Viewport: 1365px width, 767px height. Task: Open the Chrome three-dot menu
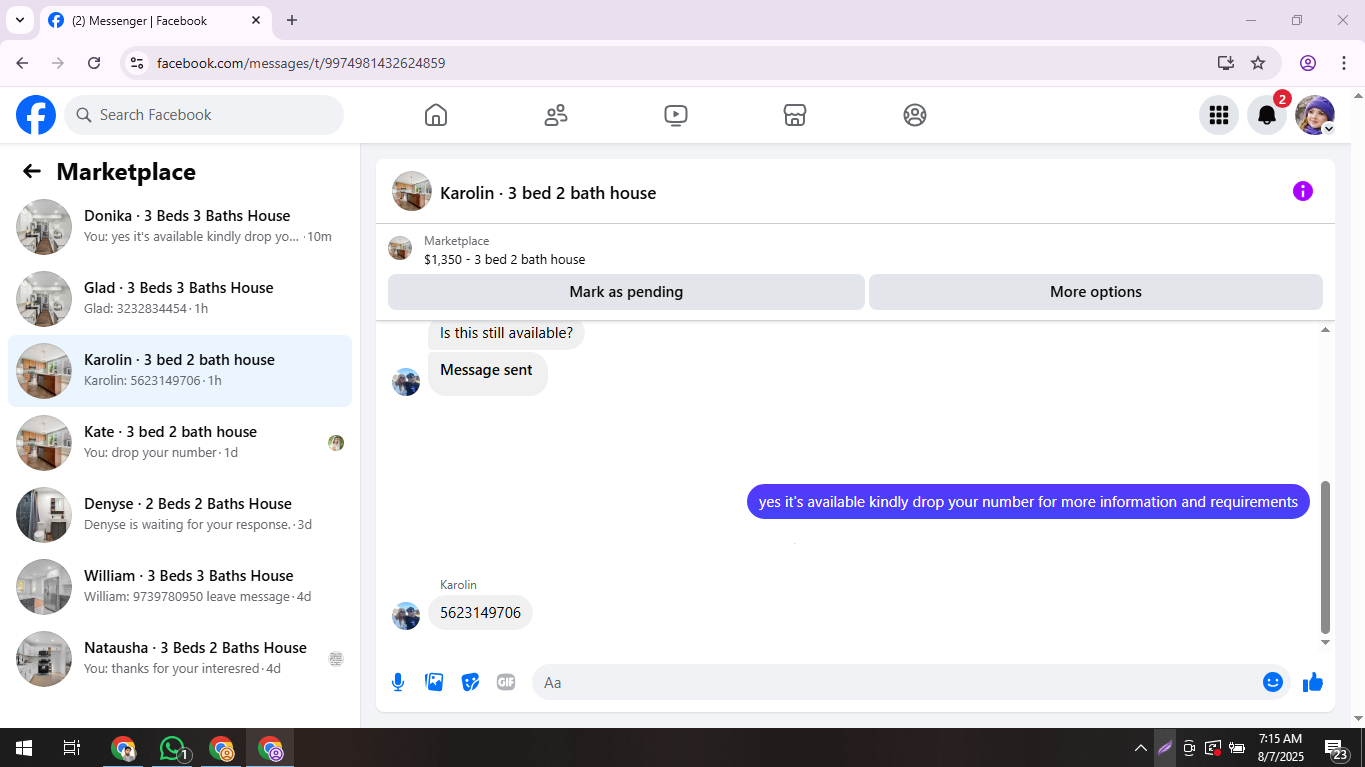1343,63
